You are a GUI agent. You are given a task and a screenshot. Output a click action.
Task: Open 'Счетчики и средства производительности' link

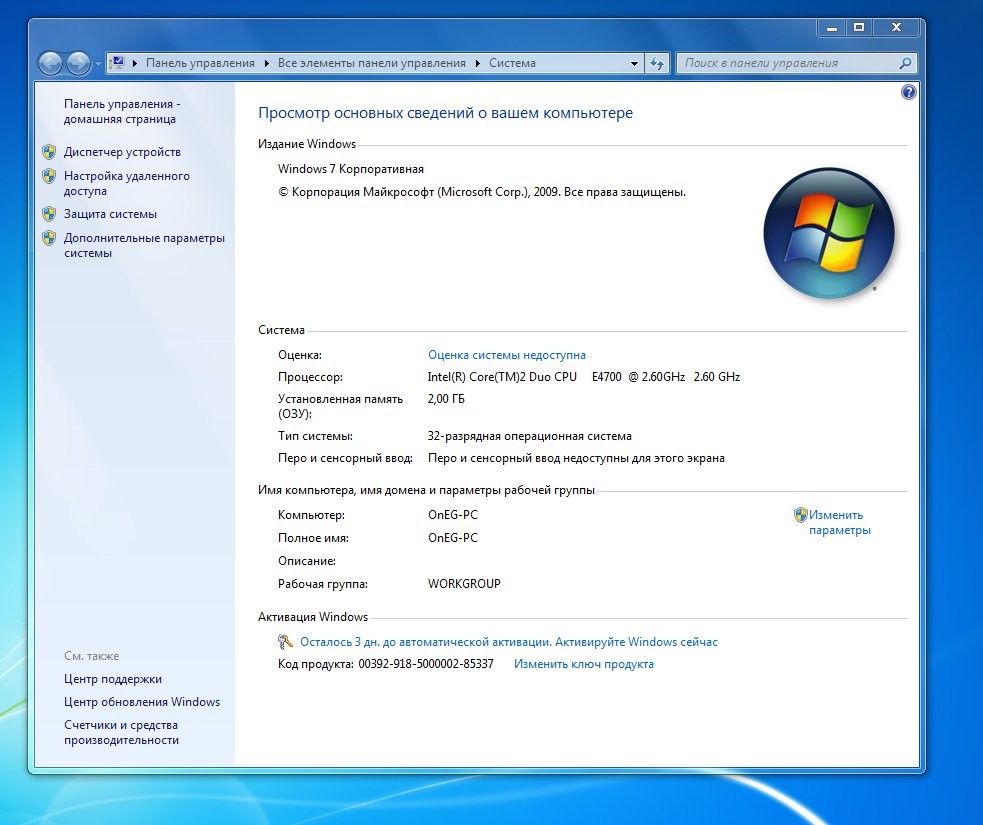tap(121, 732)
